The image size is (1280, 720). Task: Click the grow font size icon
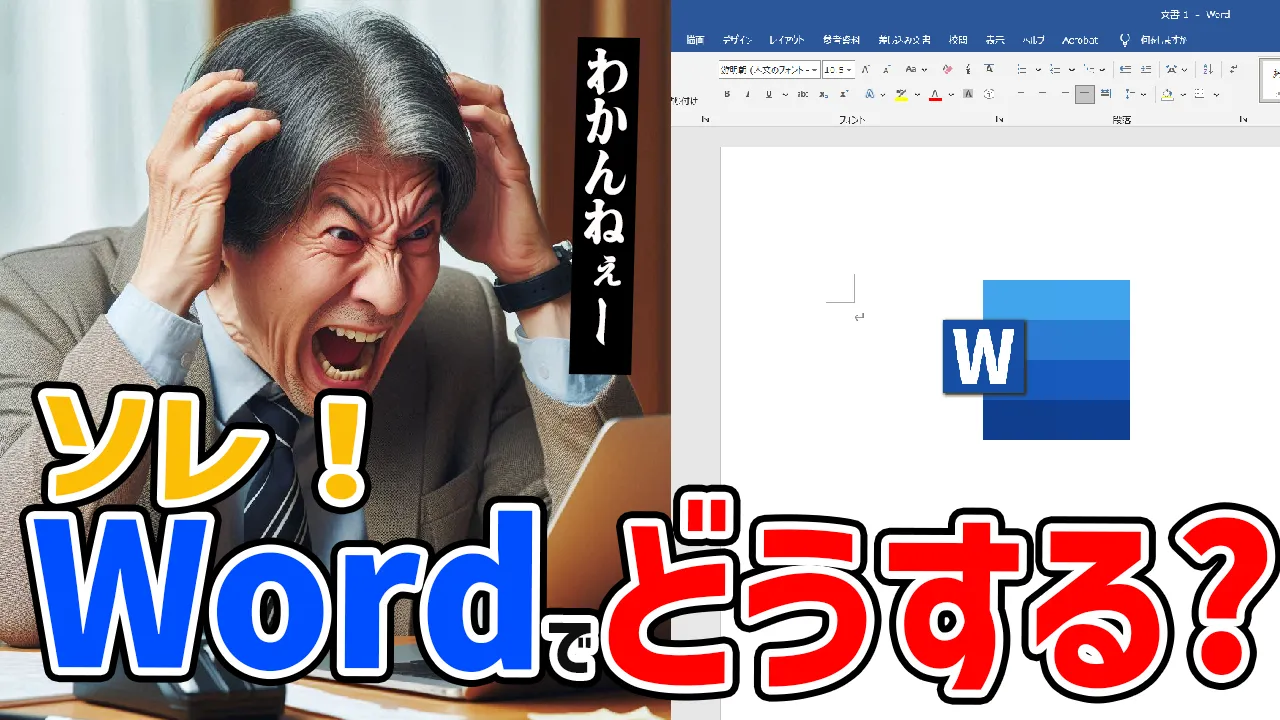[x=865, y=69]
